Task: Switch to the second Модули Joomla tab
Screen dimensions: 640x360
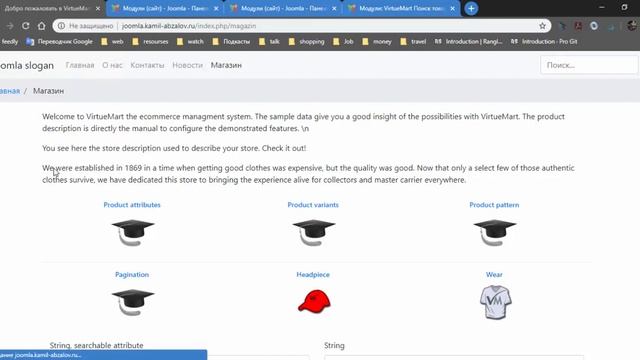Action: [165, 8]
